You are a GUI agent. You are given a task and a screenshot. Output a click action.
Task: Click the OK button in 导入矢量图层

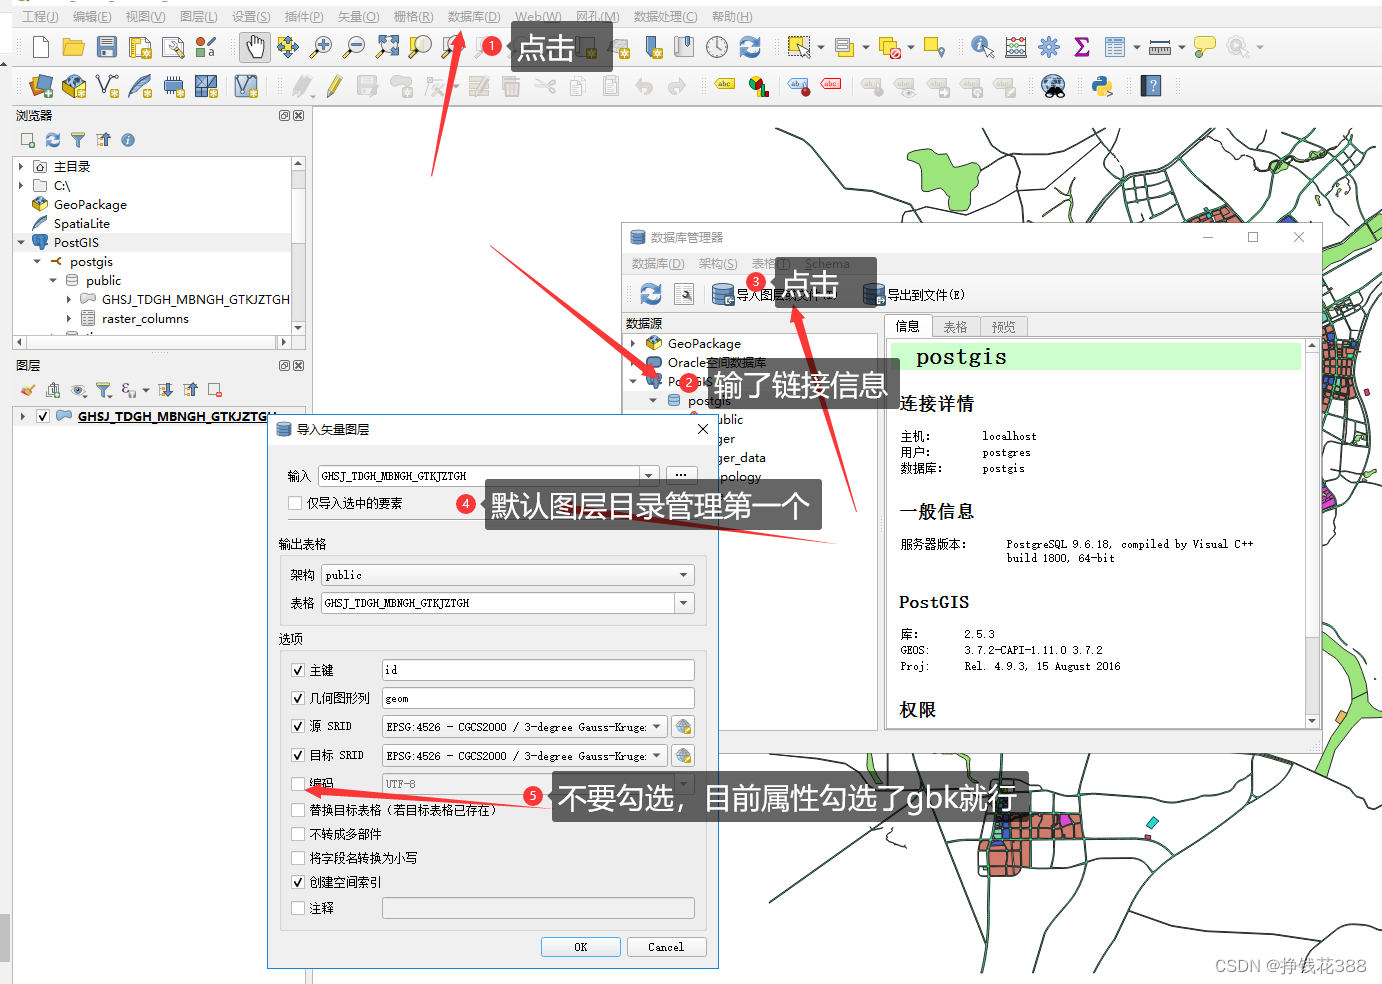(580, 946)
